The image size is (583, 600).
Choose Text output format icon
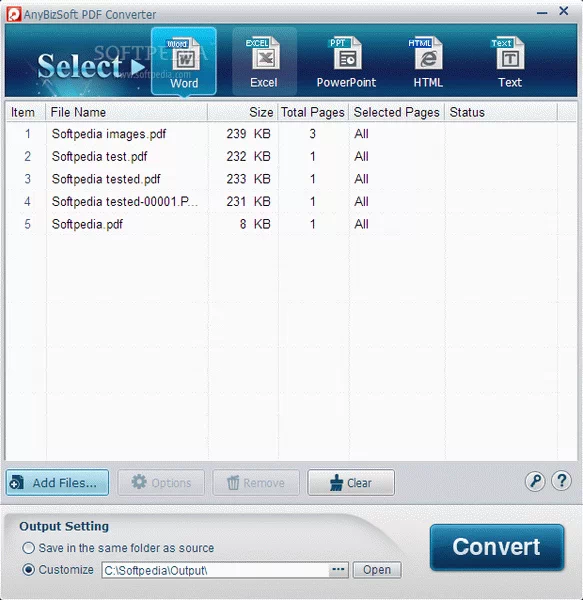pos(510,63)
